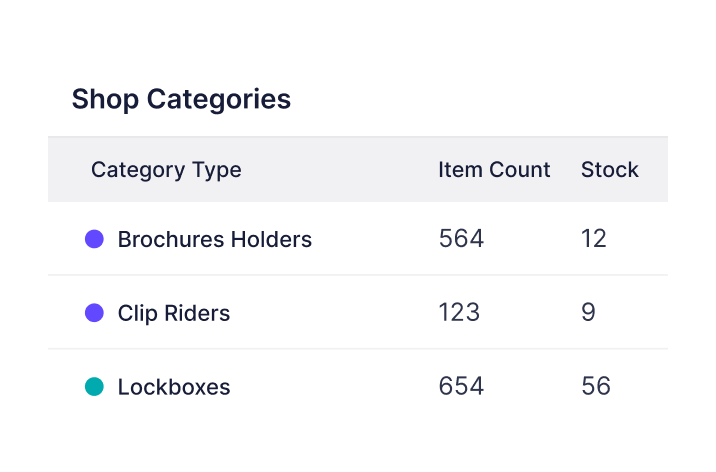The width and height of the screenshot is (716, 472).
Task: Click the purple dot beside Brochures Holders
Action: (94, 239)
